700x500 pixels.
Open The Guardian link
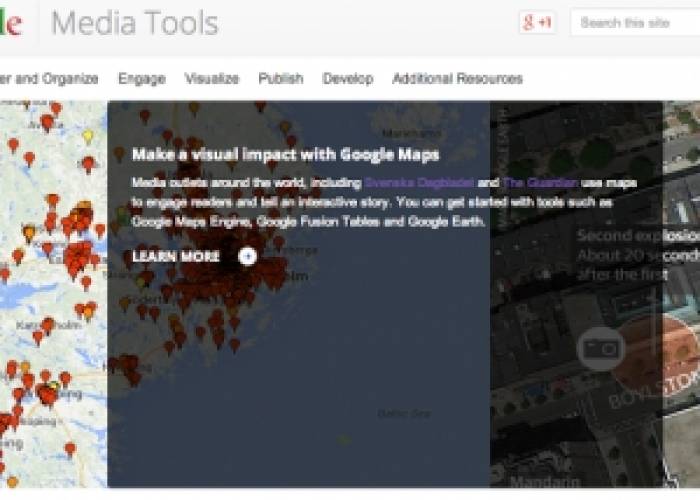pos(540,183)
